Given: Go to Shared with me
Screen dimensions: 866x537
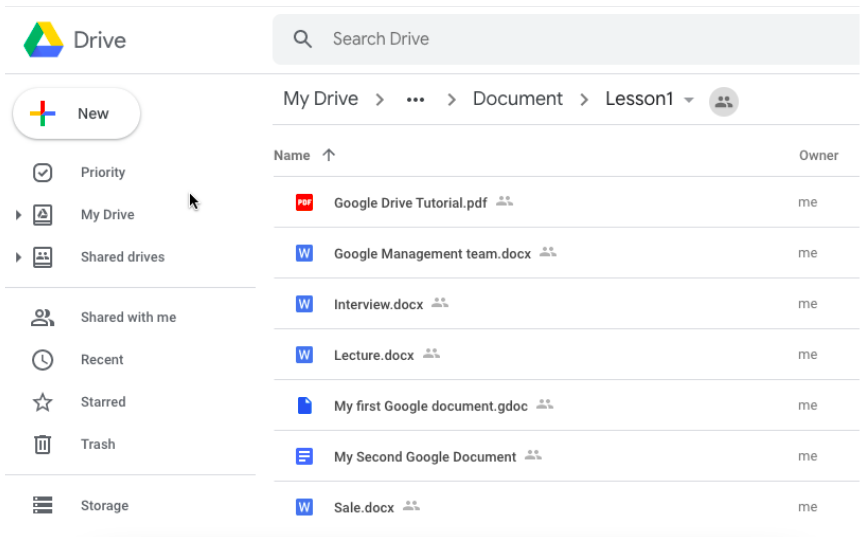Looking at the screenshot, I should click(129, 317).
